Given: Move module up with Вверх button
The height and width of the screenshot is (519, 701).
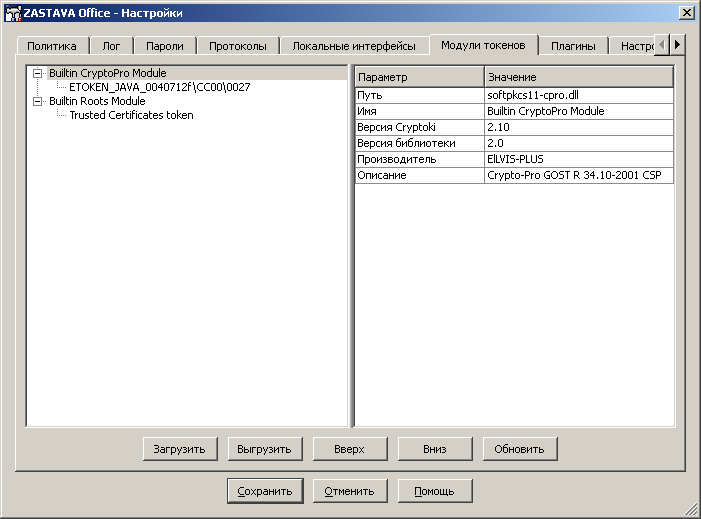Looking at the screenshot, I should [x=349, y=449].
